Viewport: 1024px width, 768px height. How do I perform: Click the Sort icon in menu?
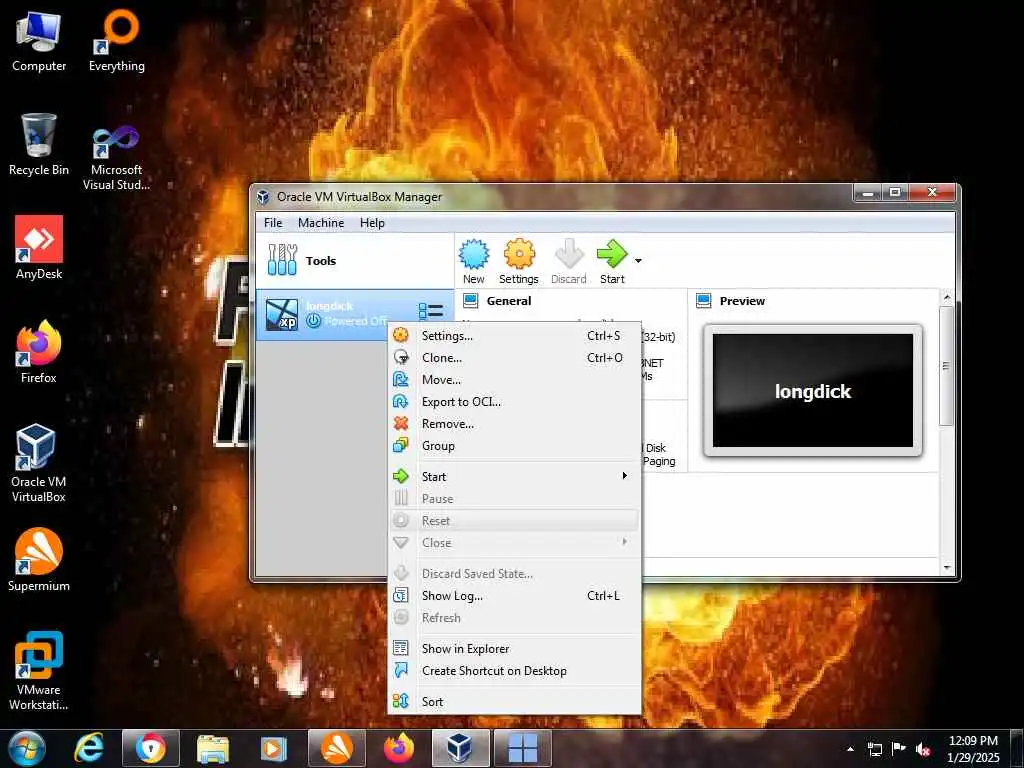click(x=401, y=701)
